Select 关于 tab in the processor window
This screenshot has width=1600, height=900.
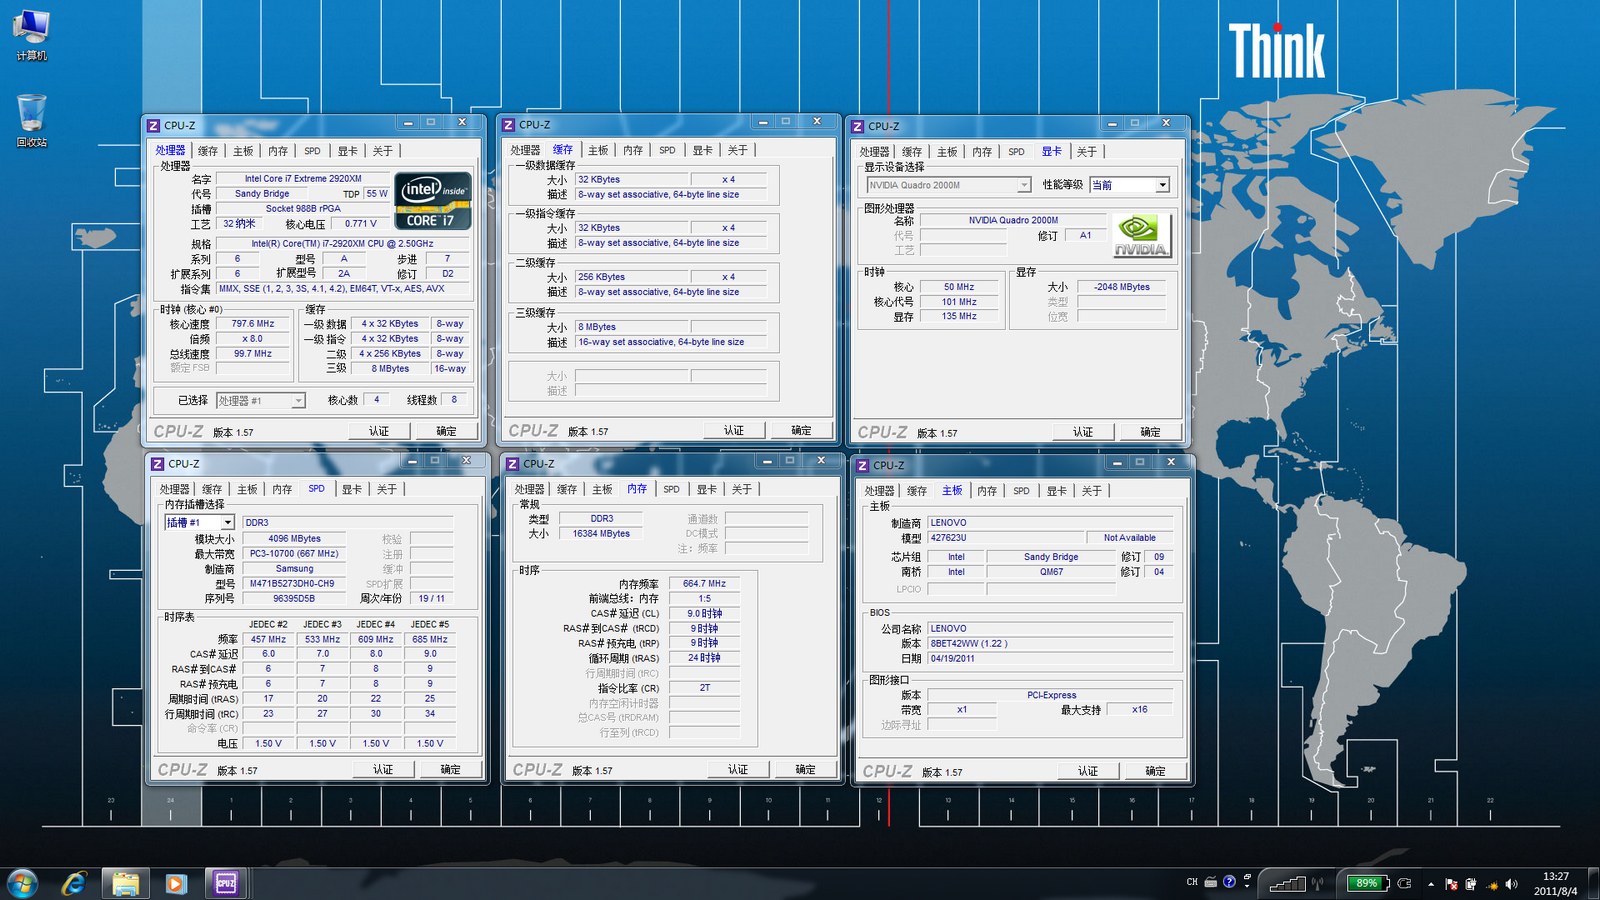tap(382, 151)
